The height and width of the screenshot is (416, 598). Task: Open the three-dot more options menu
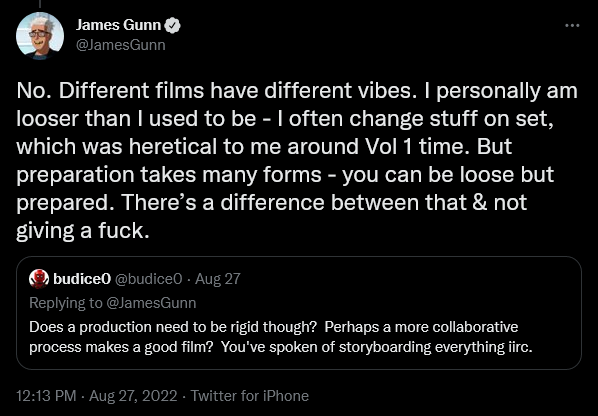pyautogui.click(x=572, y=26)
